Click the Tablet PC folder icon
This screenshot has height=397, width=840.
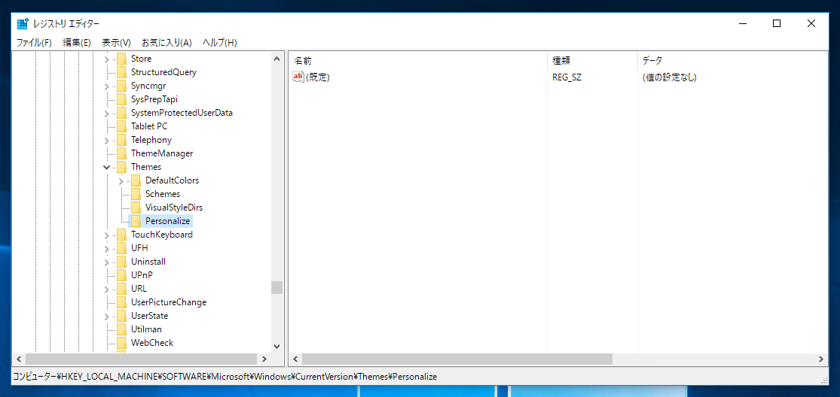pos(122,126)
